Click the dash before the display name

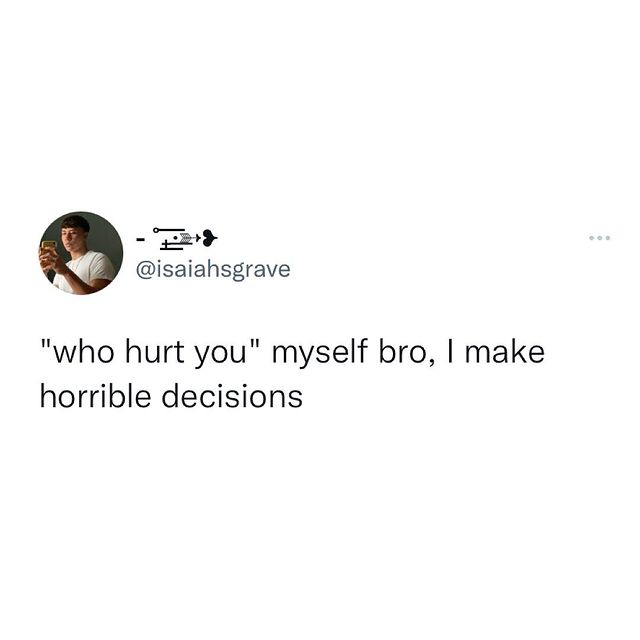point(140,239)
